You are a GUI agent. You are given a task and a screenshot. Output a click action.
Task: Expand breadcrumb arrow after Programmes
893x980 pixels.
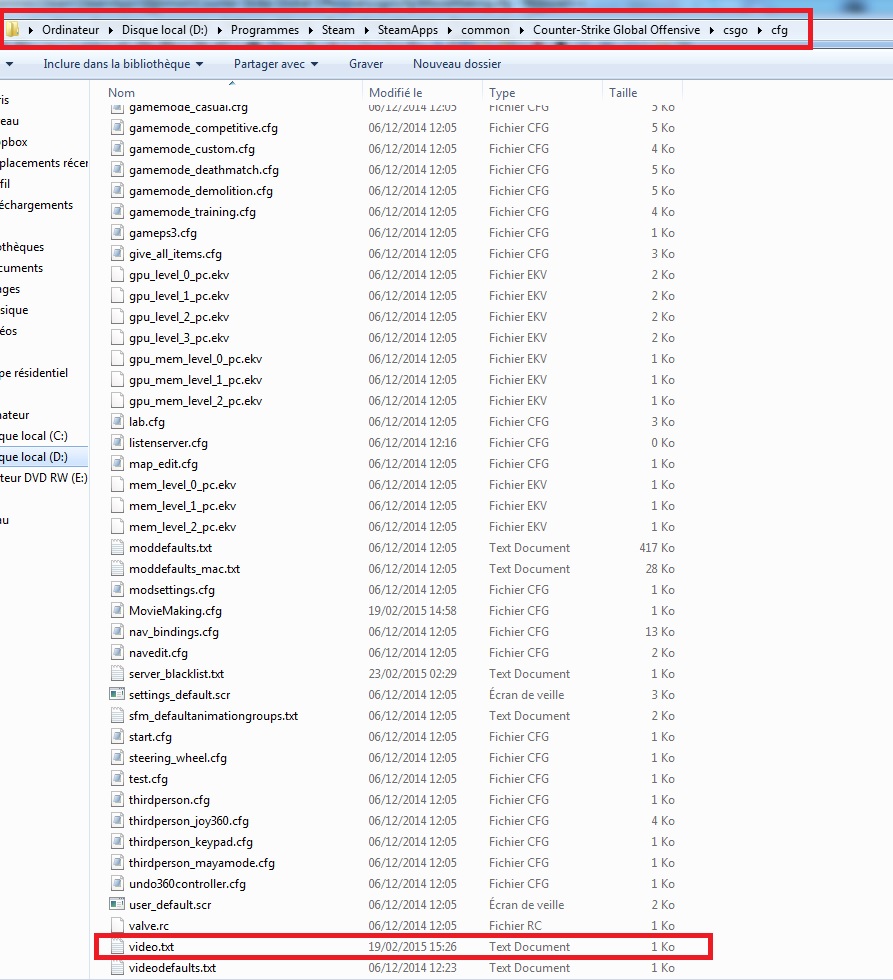[311, 30]
